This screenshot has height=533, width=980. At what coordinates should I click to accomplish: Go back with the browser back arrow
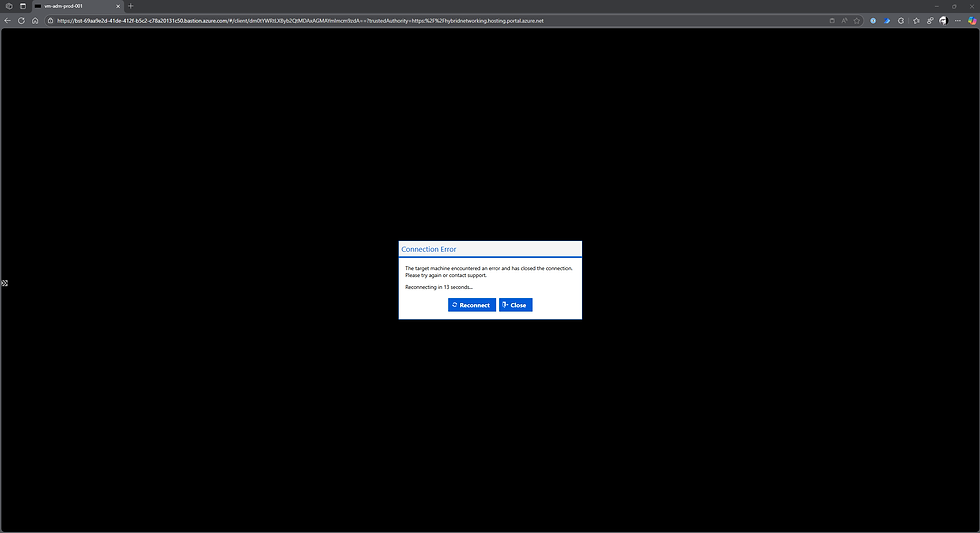coord(8,21)
